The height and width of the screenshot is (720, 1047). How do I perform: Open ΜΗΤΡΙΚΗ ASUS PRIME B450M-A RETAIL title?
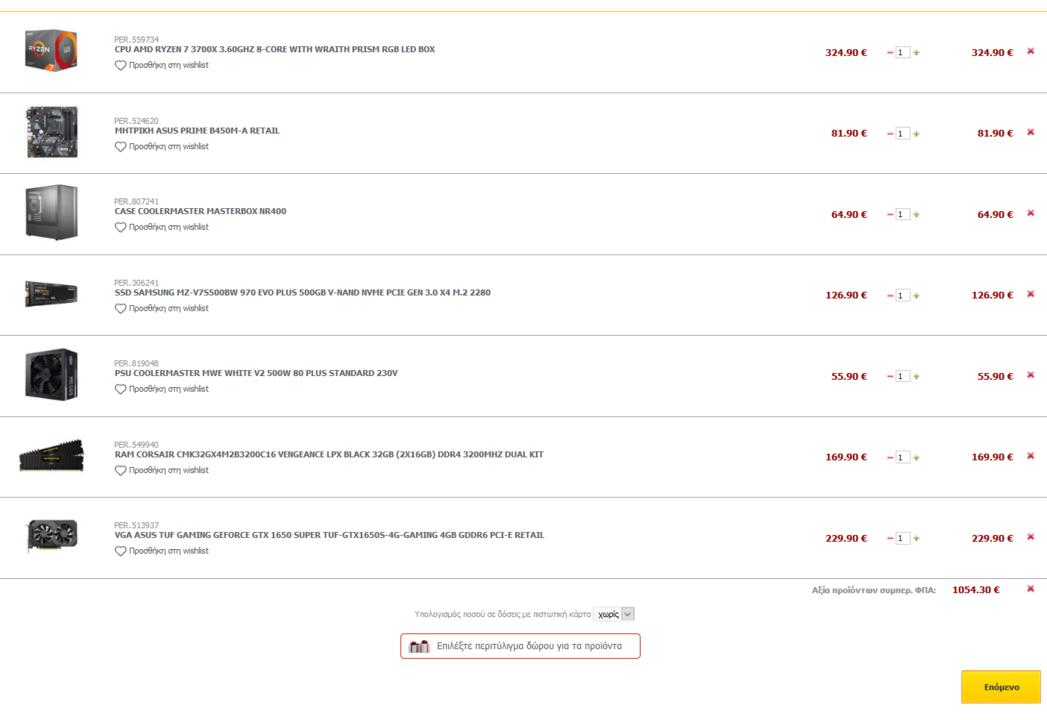click(197, 131)
